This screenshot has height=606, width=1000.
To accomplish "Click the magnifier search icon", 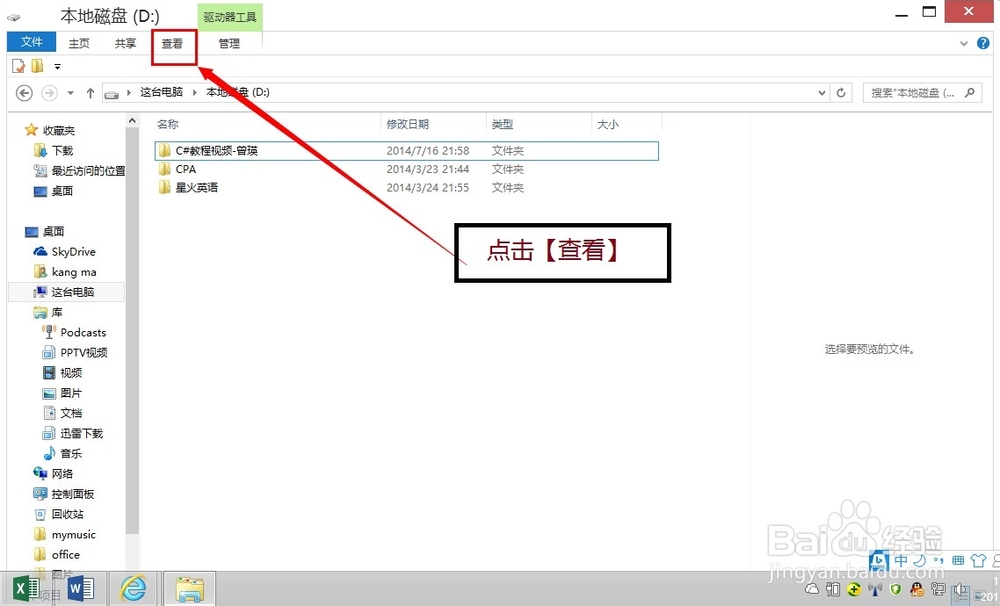I will click(x=970, y=93).
